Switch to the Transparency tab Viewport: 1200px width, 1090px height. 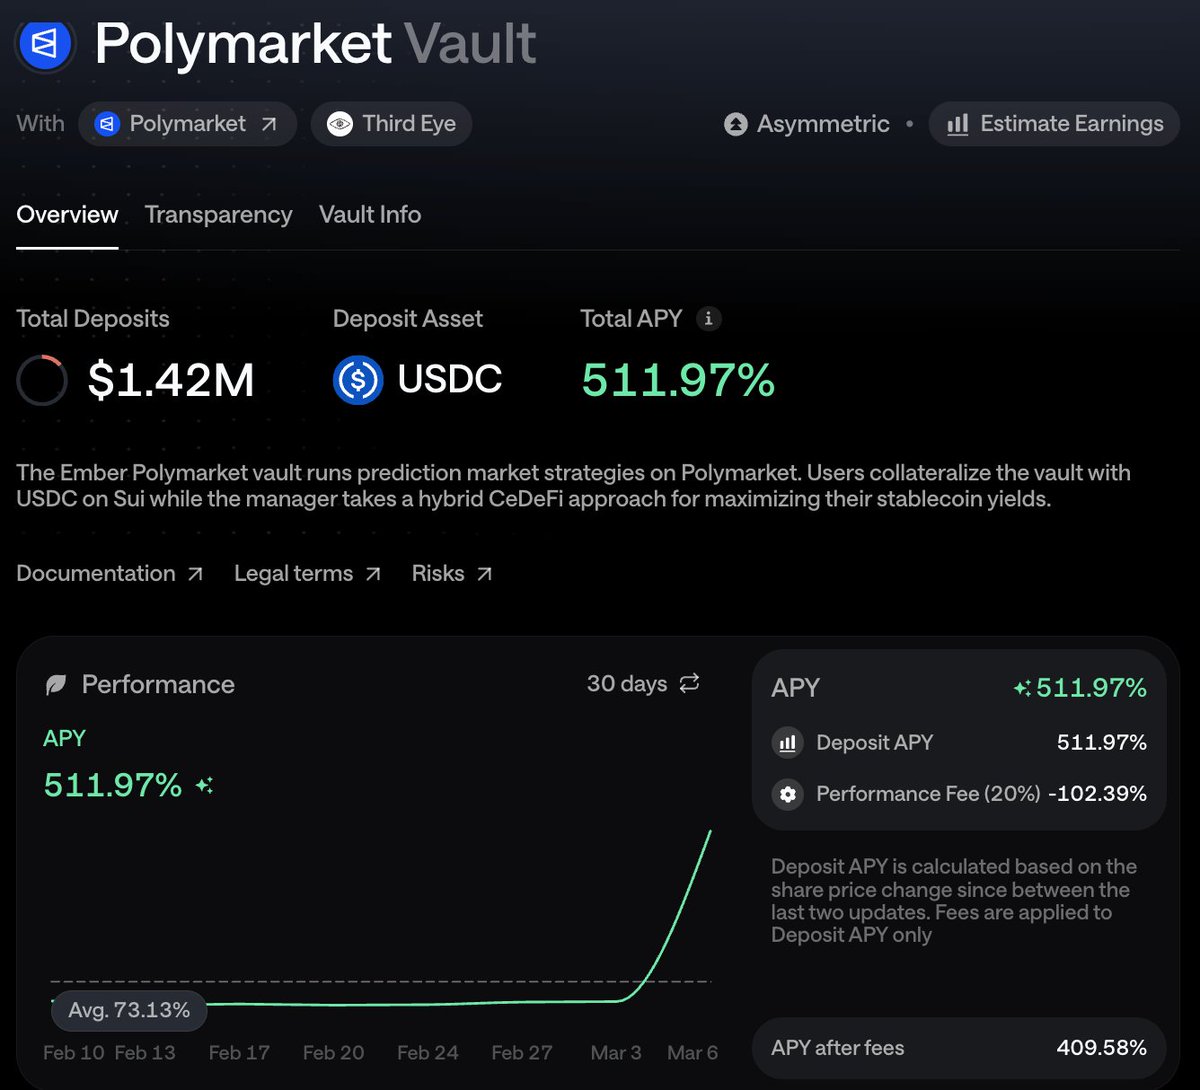tap(218, 215)
